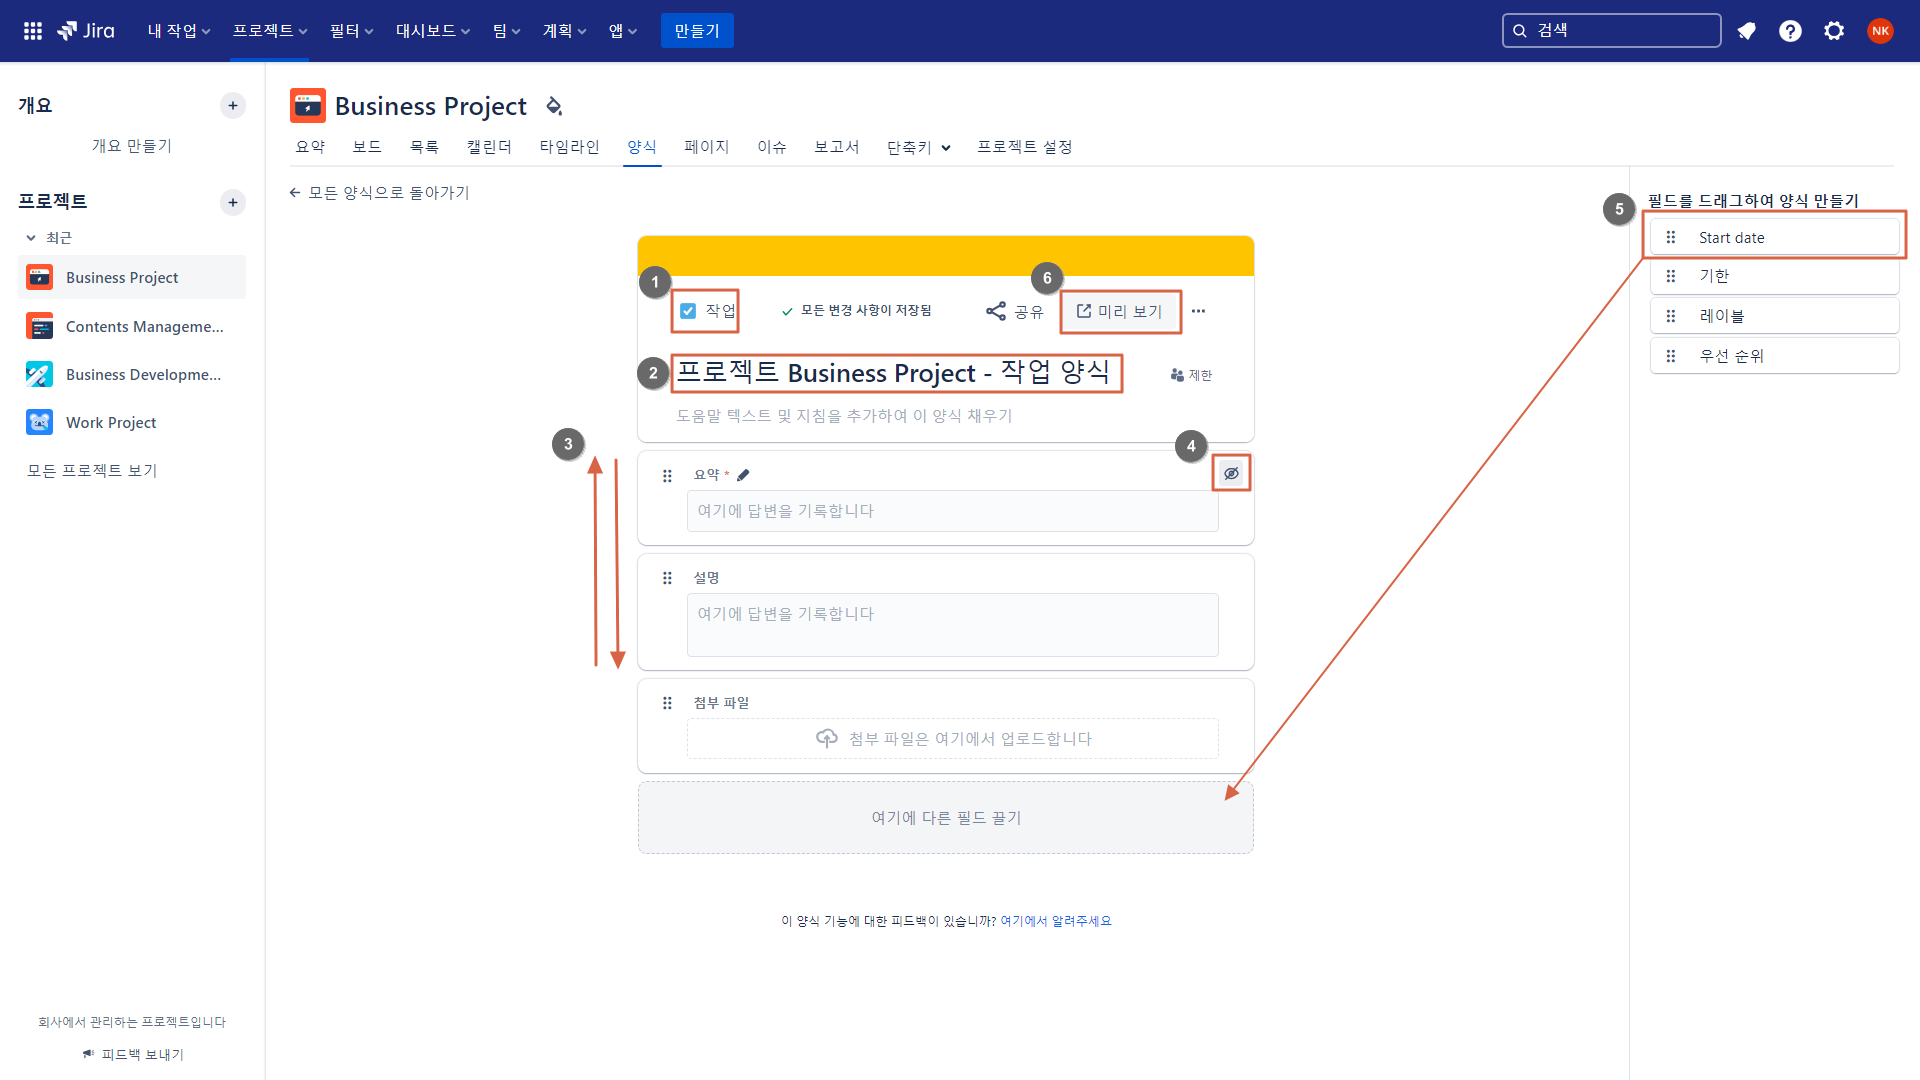Click the 도움말 텍스트 description placeholder
Viewport: 1920px width, 1080px height.
pyautogui.click(x=844, y=416)
